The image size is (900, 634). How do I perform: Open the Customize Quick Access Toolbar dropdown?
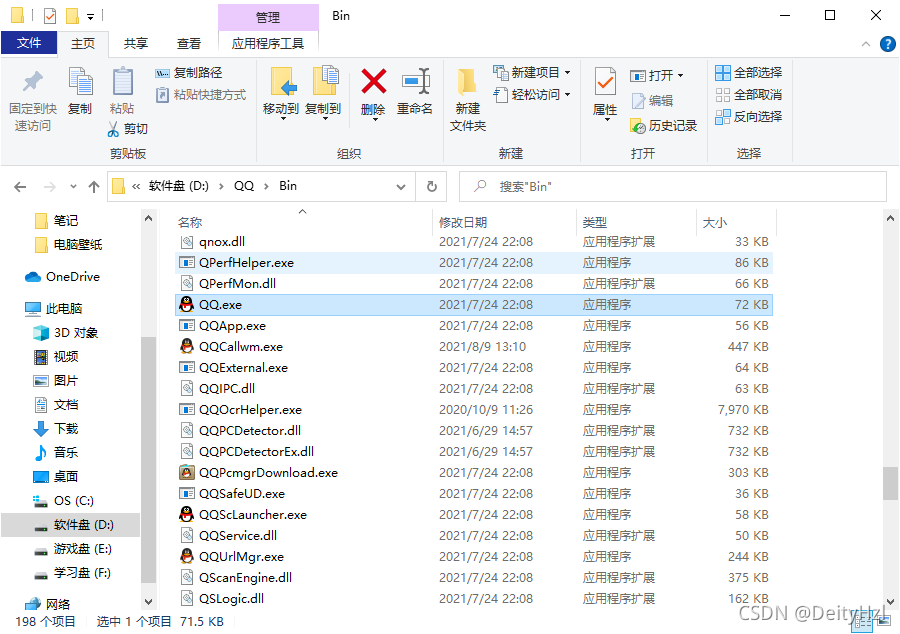90,17
